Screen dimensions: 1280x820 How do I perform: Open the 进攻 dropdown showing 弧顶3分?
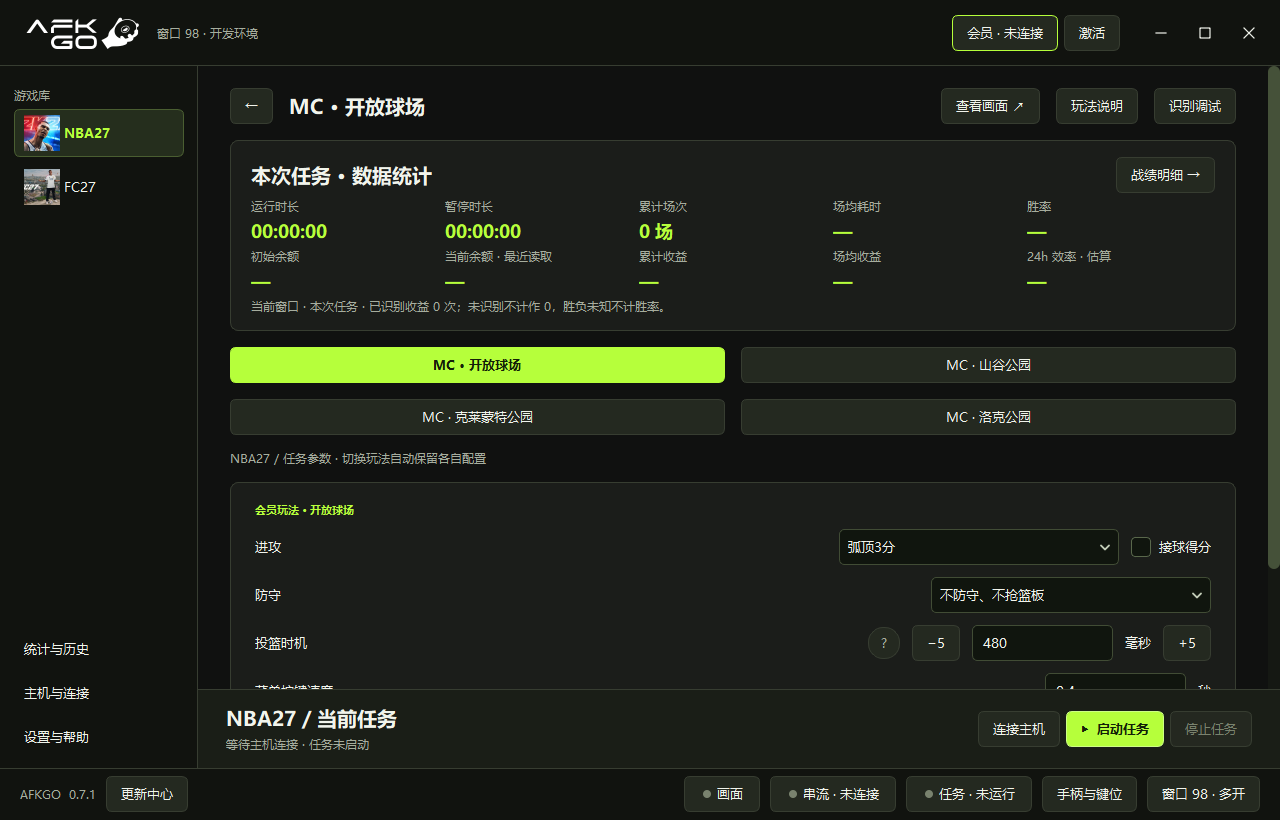pos(979,547)
